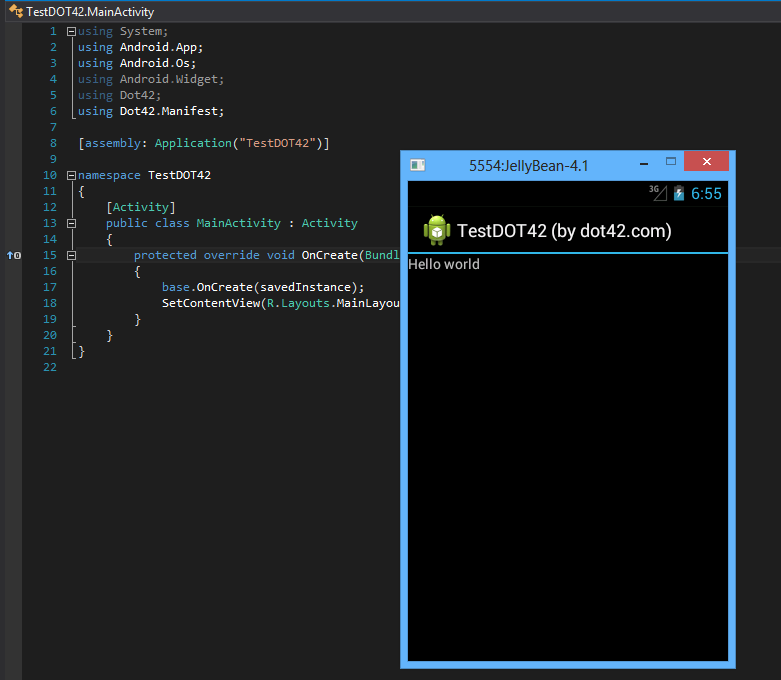
Task: Click the 3G signal icon in emulator
Action: (657, 192)
